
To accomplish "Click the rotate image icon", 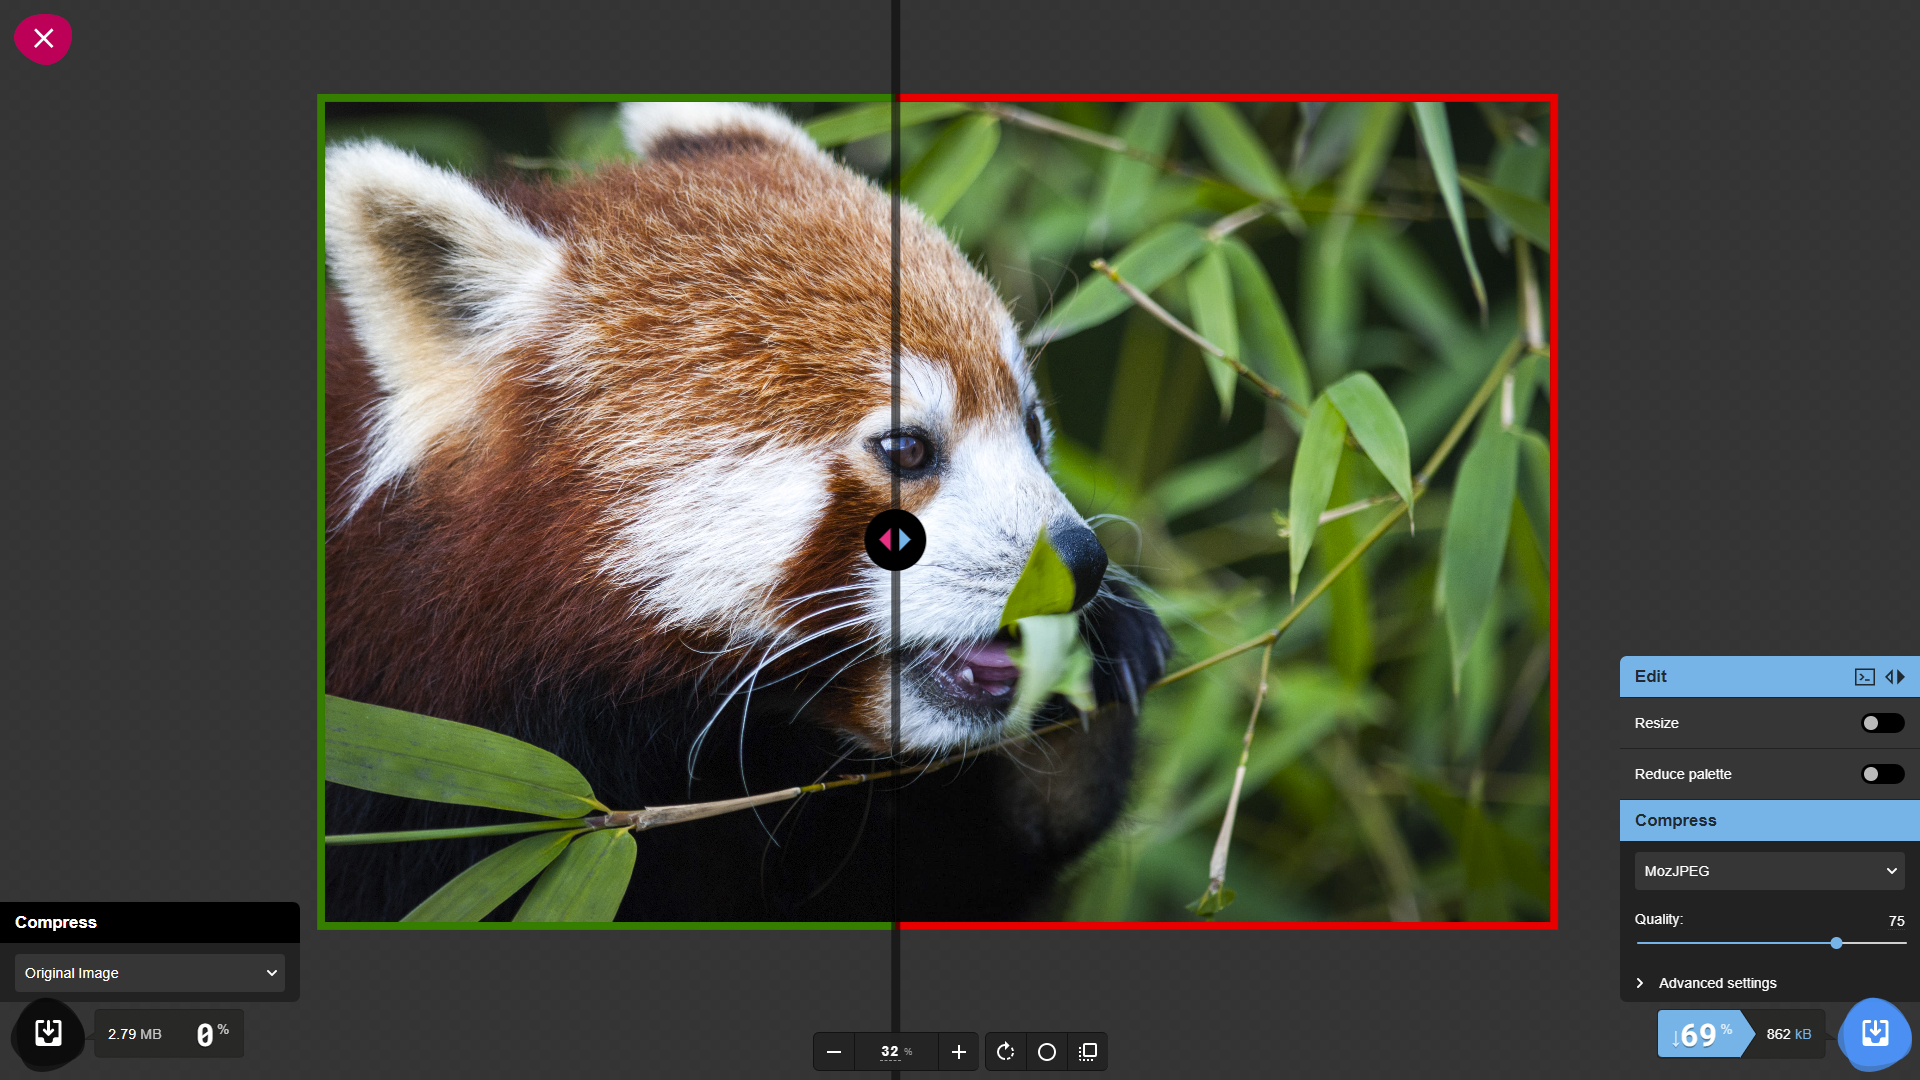I will coord(1006,1052).
